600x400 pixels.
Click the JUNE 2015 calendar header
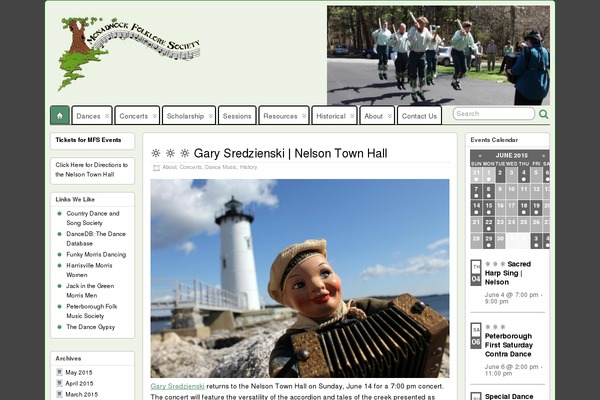(512, 155)
